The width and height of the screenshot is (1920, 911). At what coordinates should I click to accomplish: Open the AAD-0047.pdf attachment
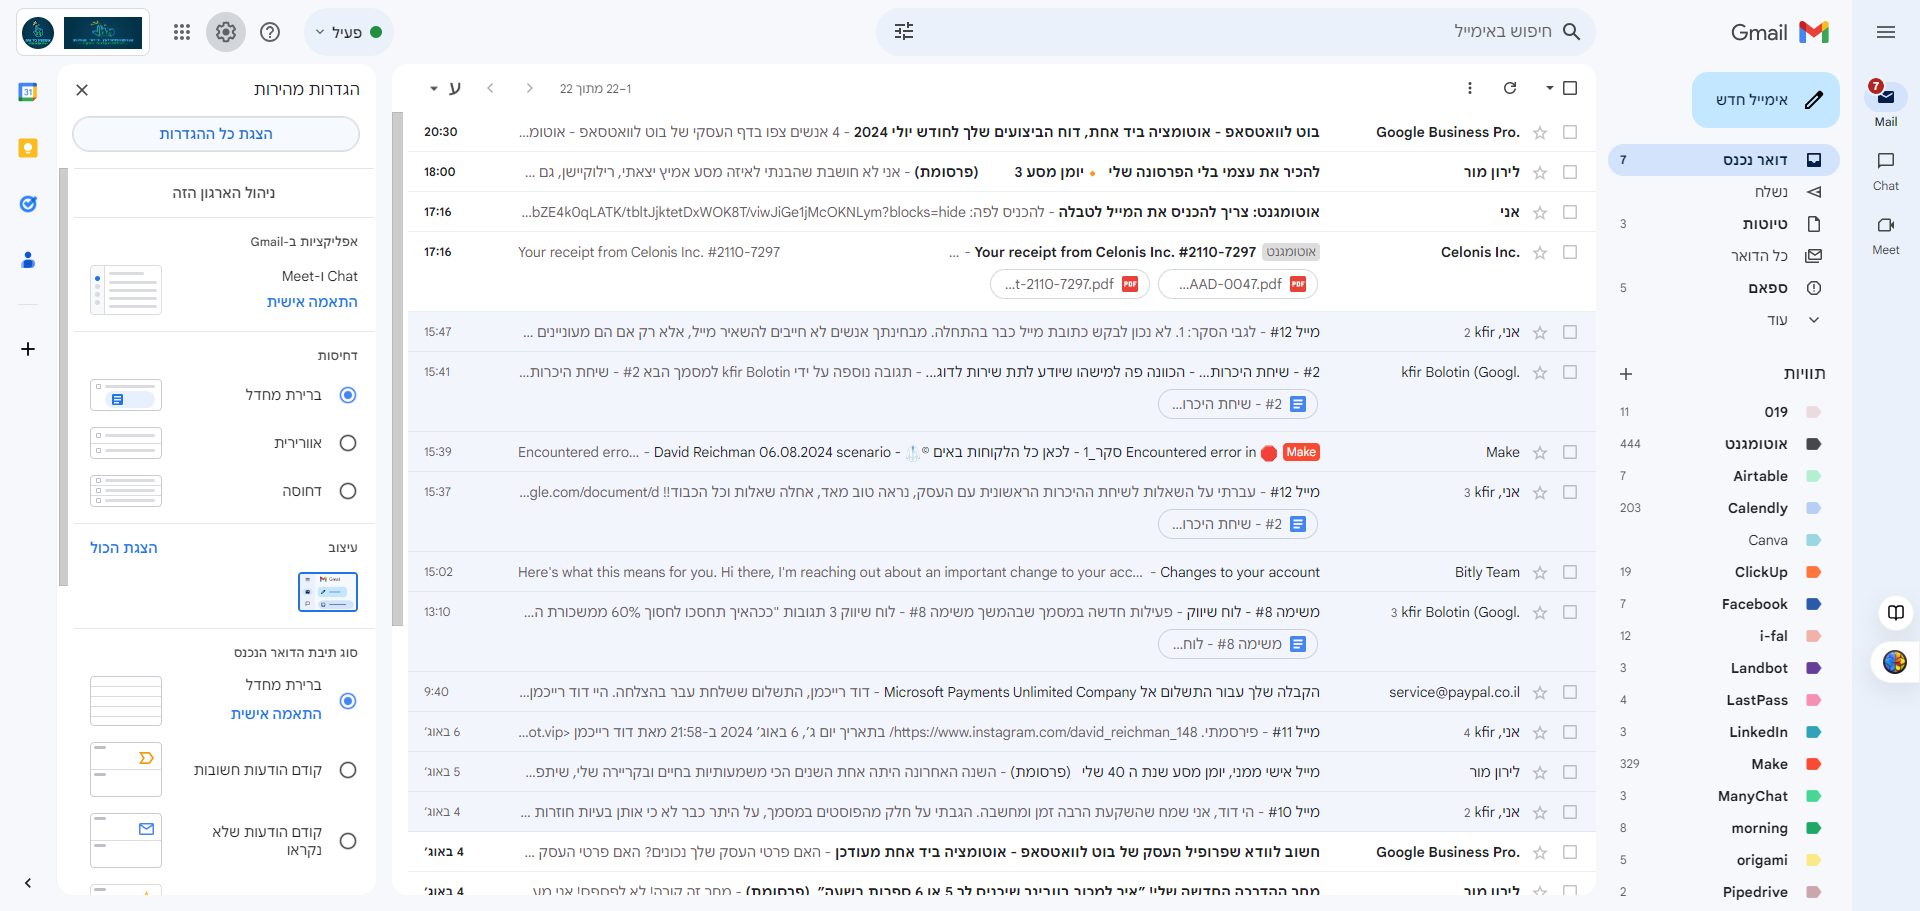tap(1238, 284)
